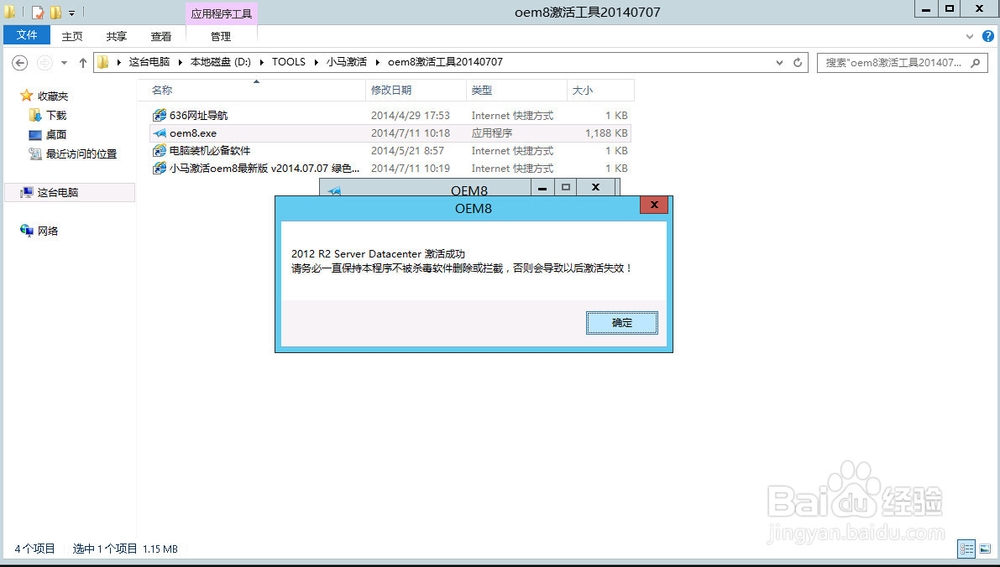Screen dimensions: 1000x567
Task: Select TOOLS breadcrumb segment
Action: 288,62
